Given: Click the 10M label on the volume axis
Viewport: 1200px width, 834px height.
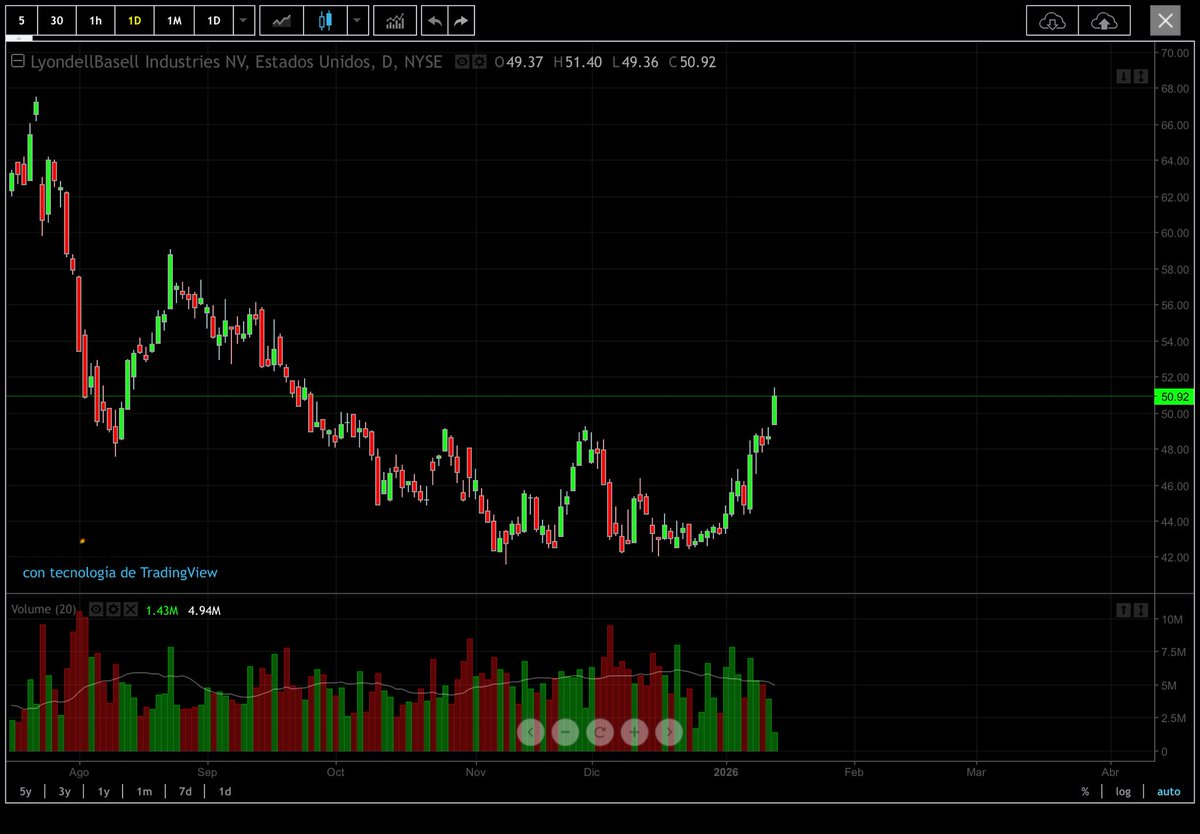Looking at the screenshot, I should (x=1172, y=620).
